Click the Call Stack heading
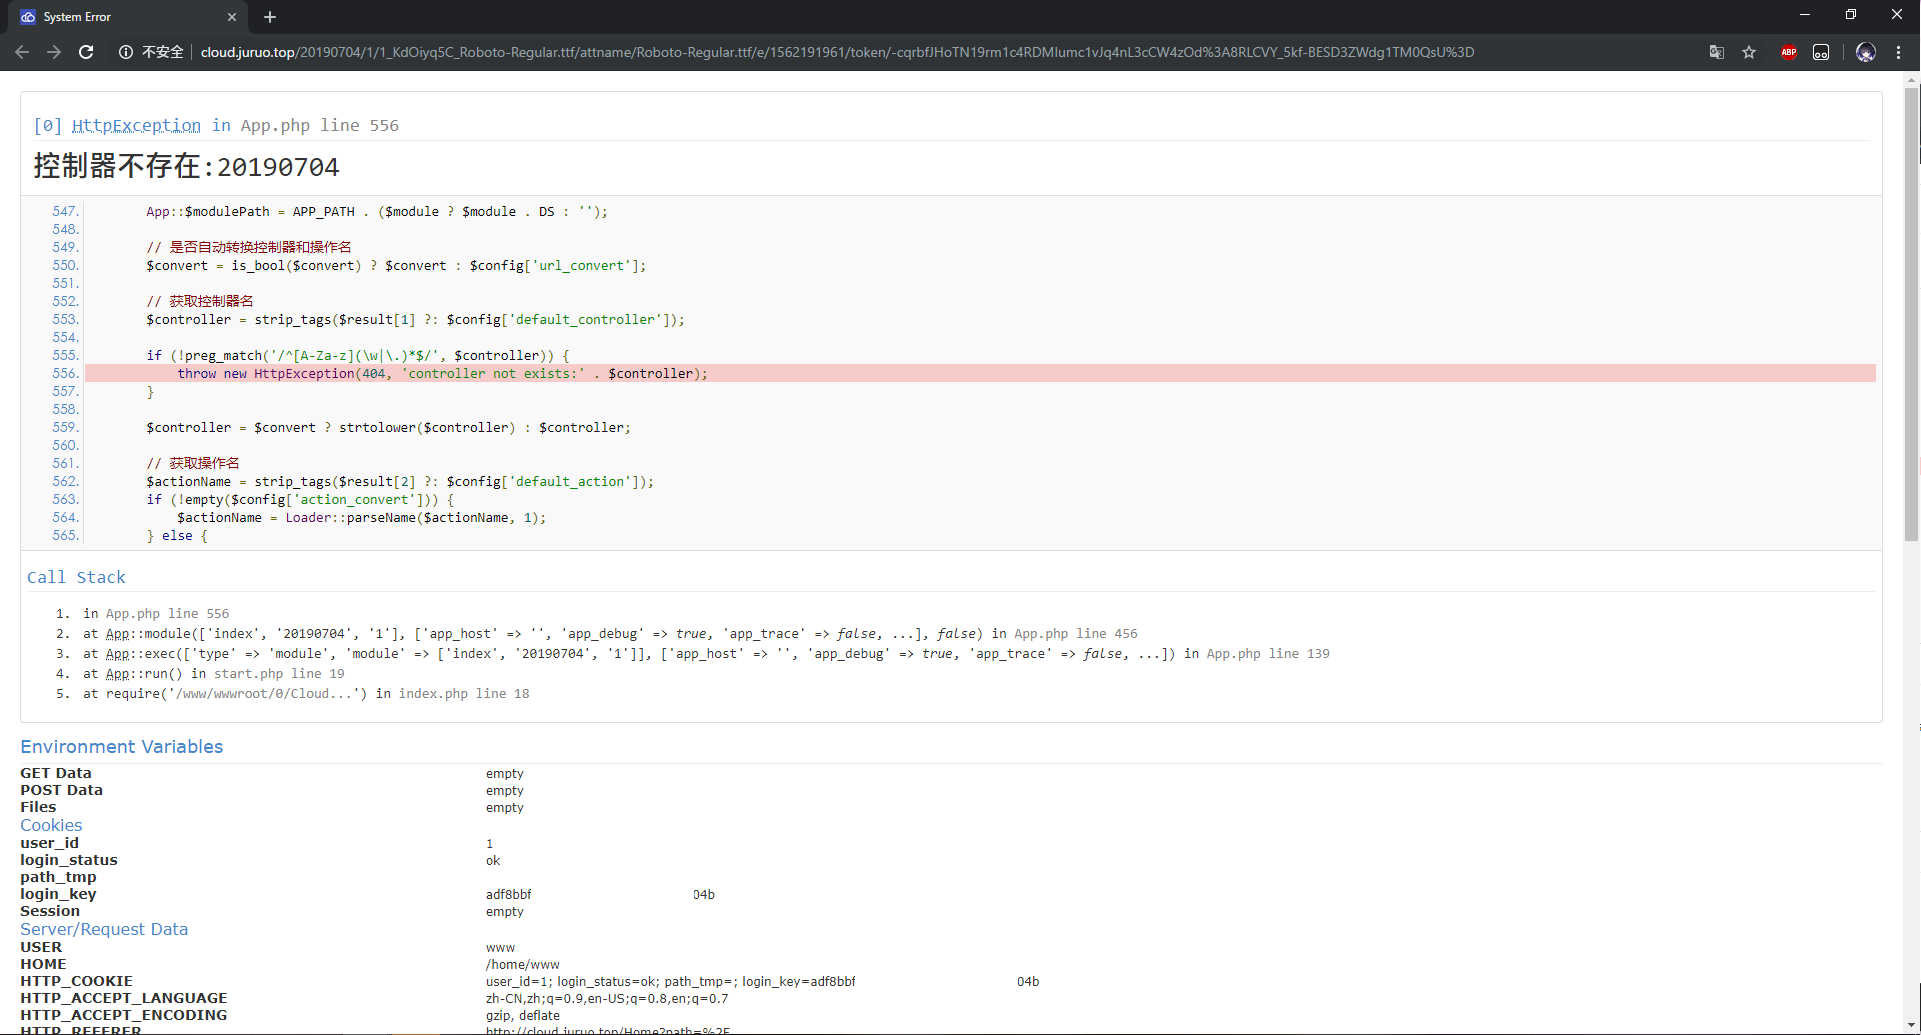This screenshot has height=1035, width=1921. 76,577
